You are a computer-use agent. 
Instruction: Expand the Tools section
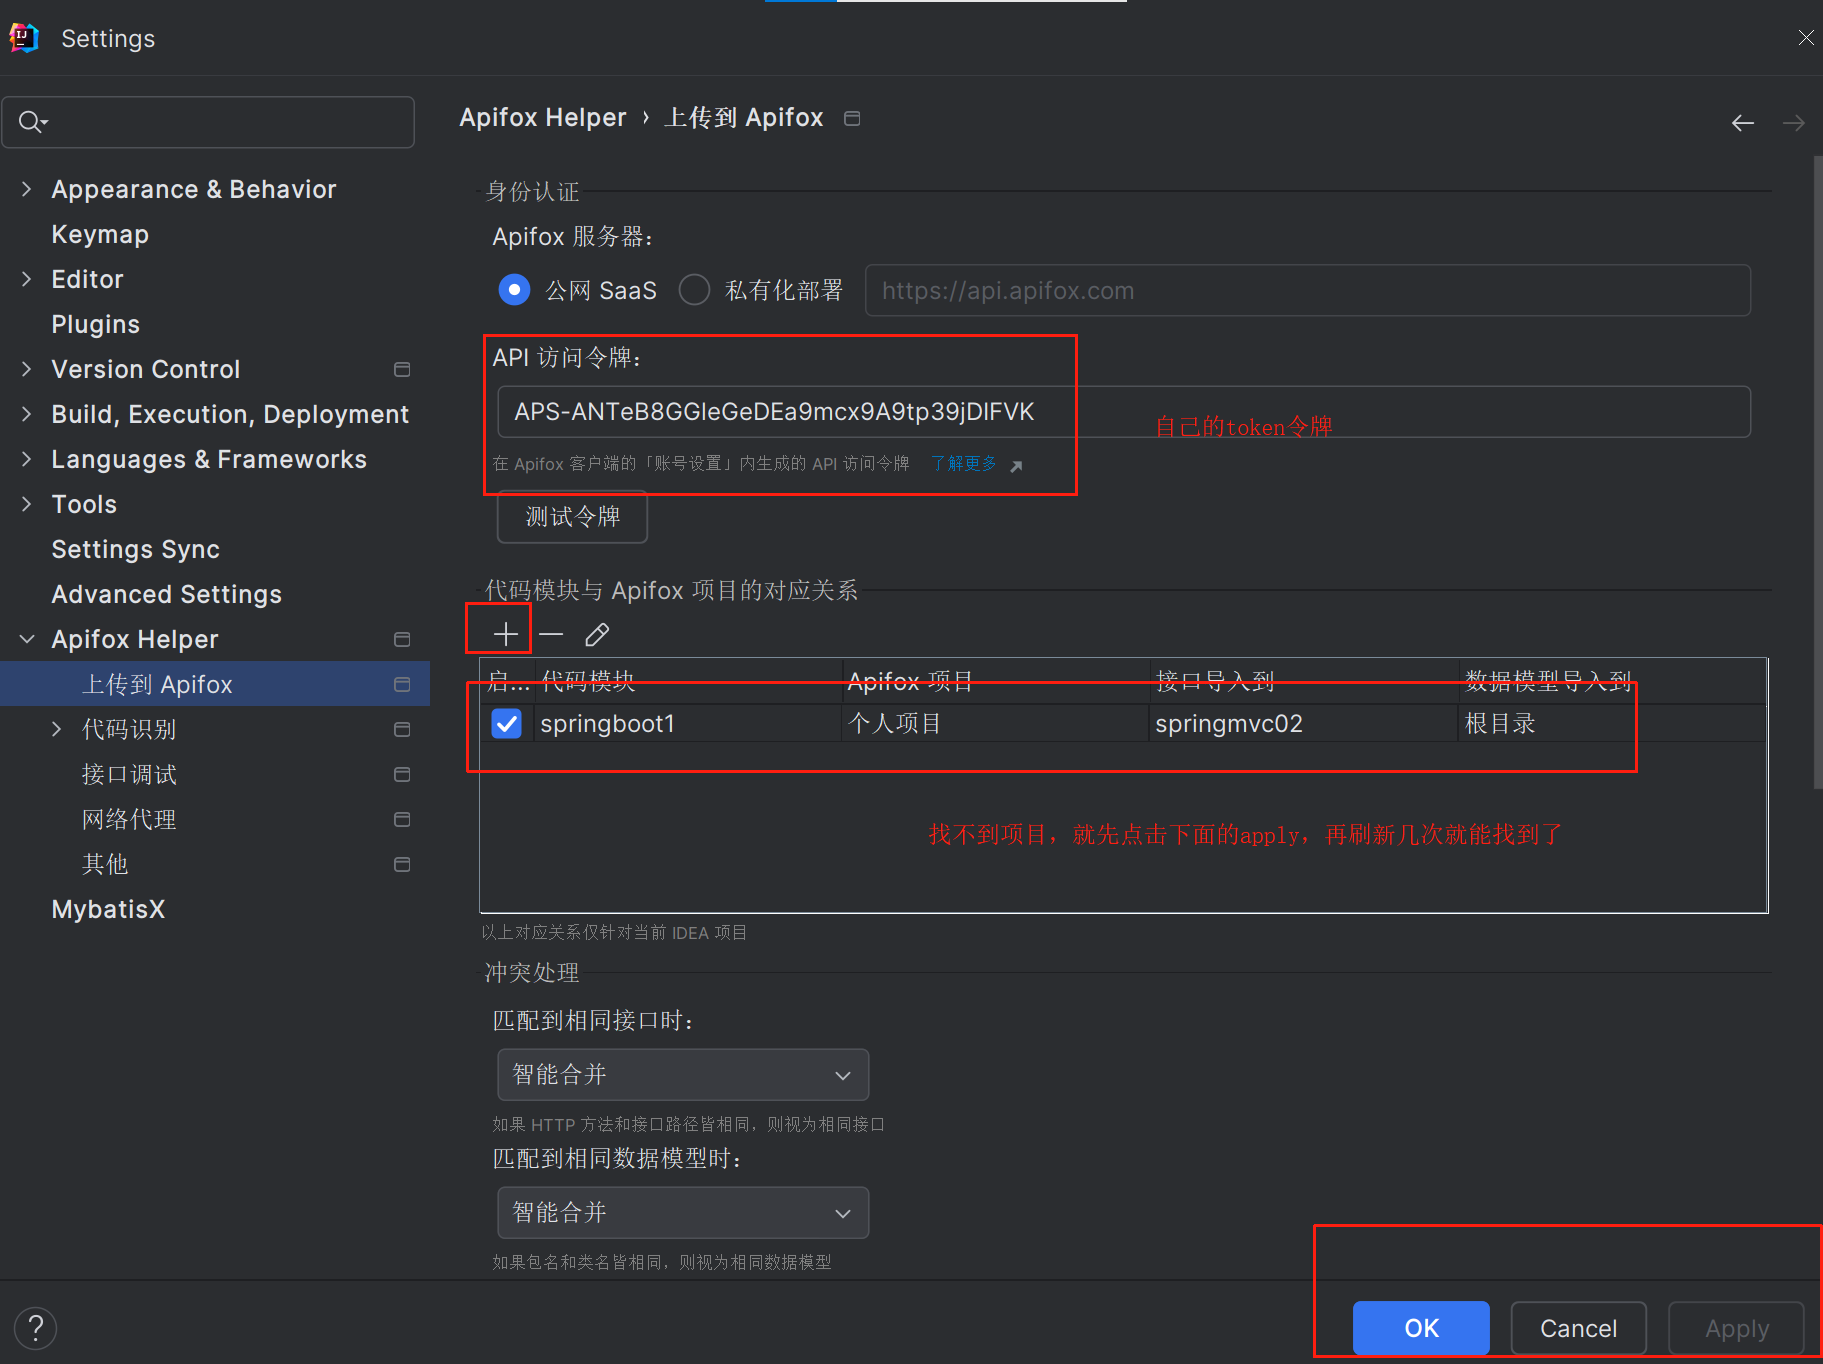point(27,504)
